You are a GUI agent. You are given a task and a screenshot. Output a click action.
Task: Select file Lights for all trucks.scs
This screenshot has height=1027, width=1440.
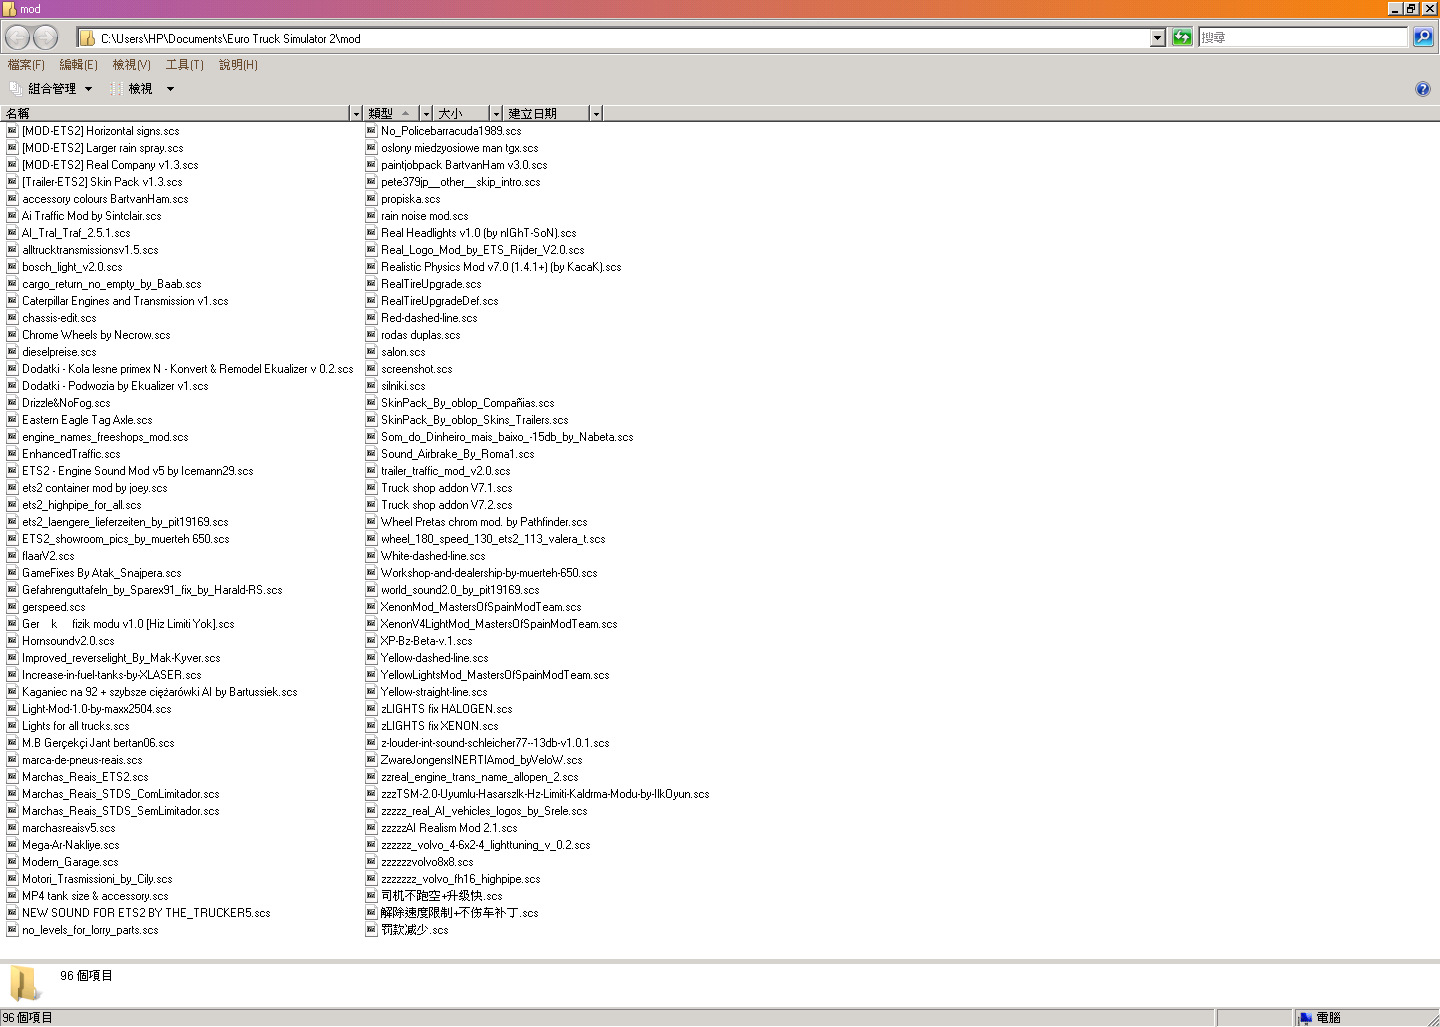pos(76,726)
